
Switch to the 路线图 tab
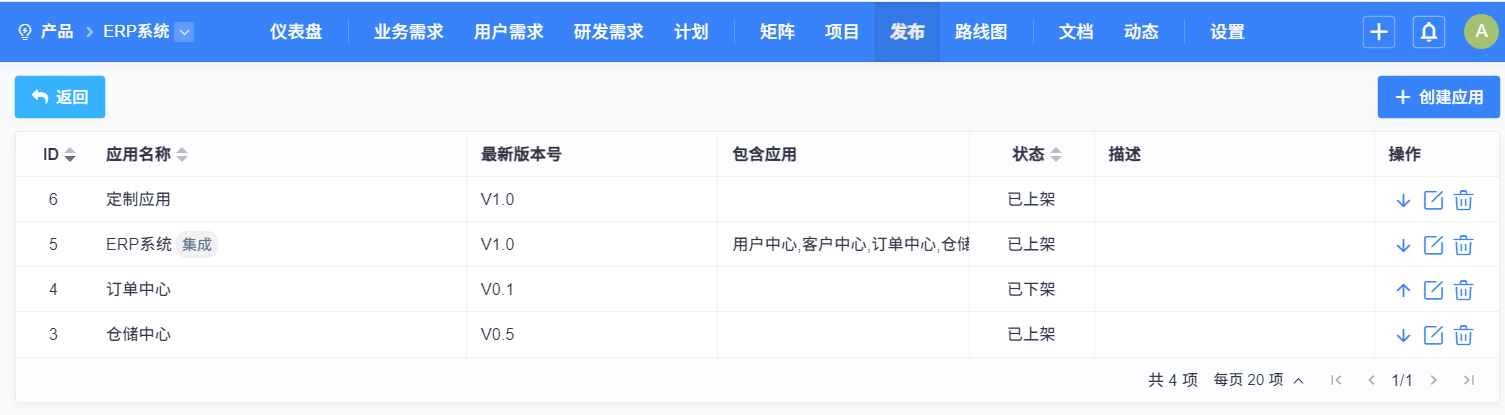coord(981,32)
